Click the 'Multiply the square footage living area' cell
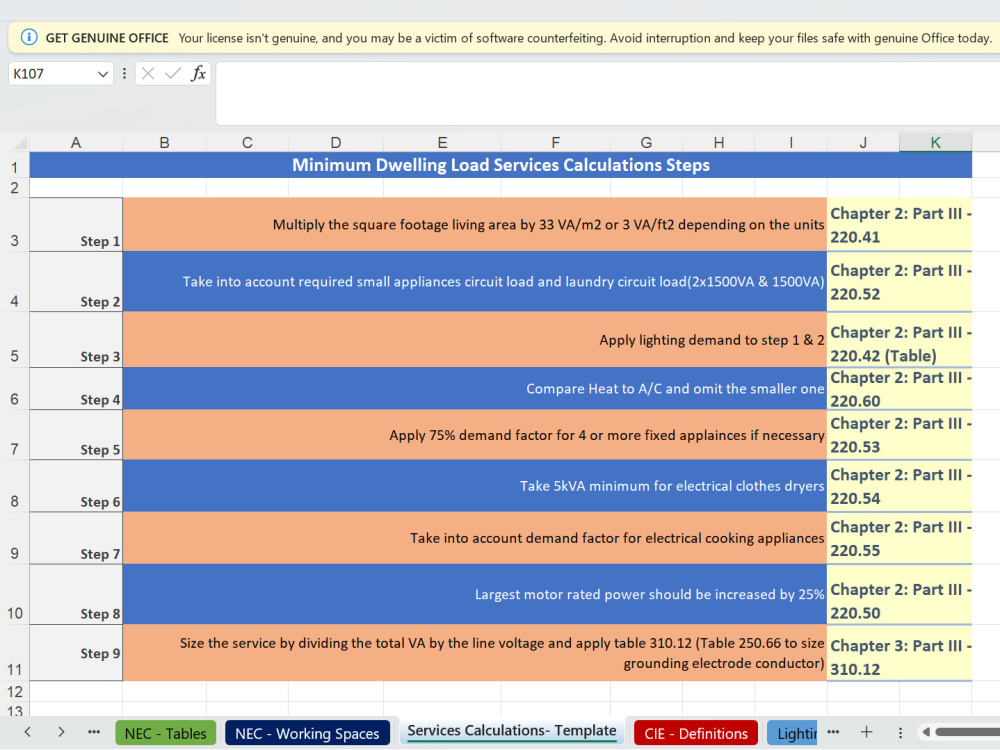This screenshot has width=1000, height=750. coord(474,224)
